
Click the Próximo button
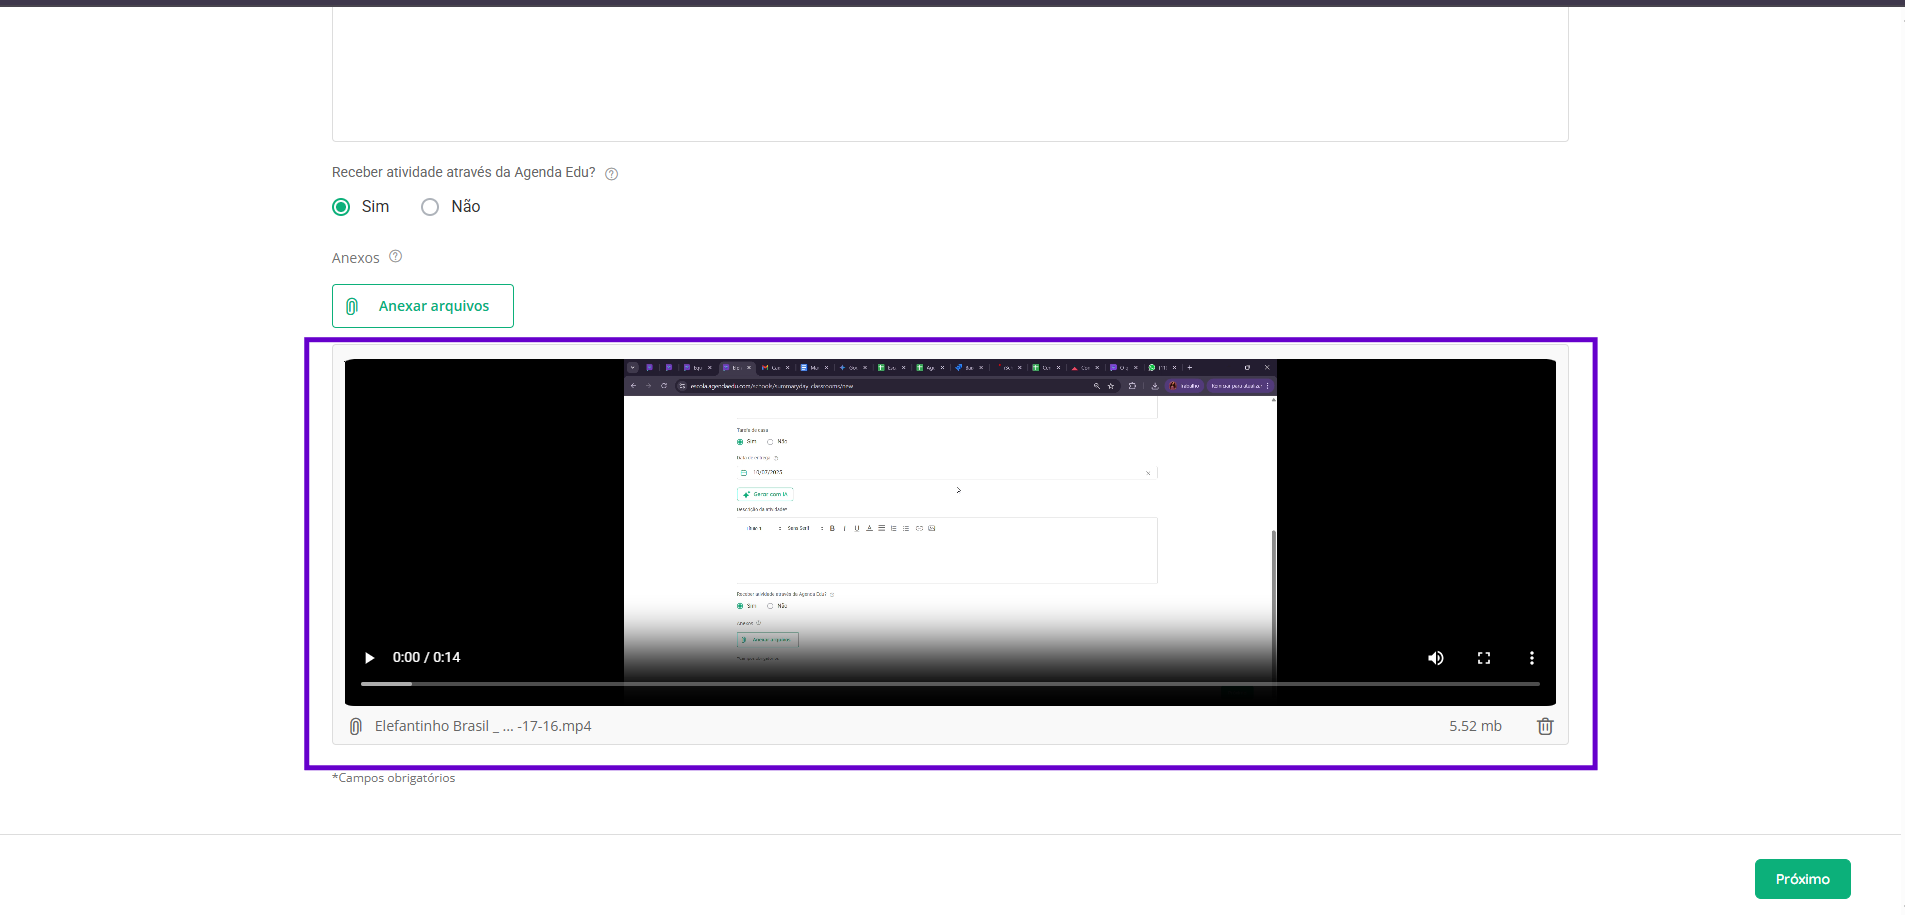click(1803, 879)
